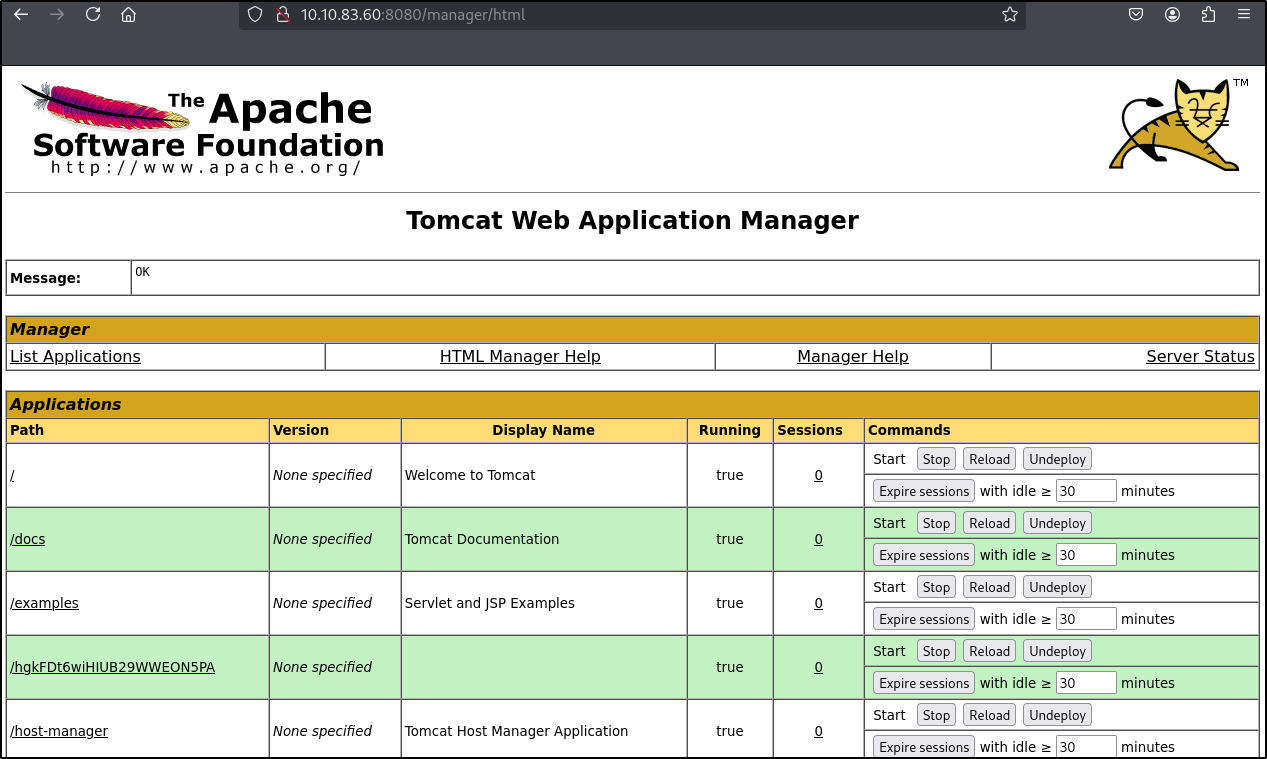Screen dimensions: 1267x759
Task: Open the Firefox hamburger menu
Action: tap(1244, 15)
